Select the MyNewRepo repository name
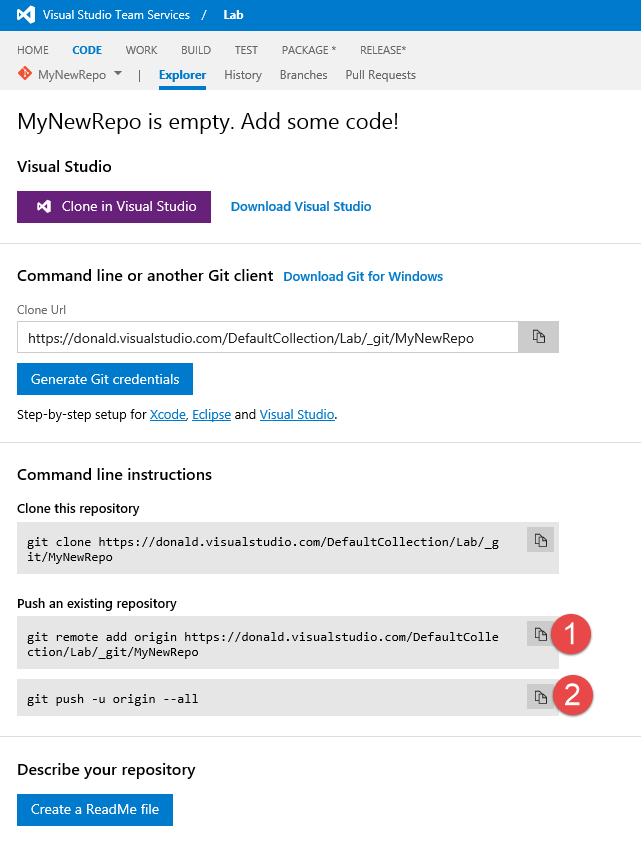This screenshot has height=857, width=641. point(72,75)
